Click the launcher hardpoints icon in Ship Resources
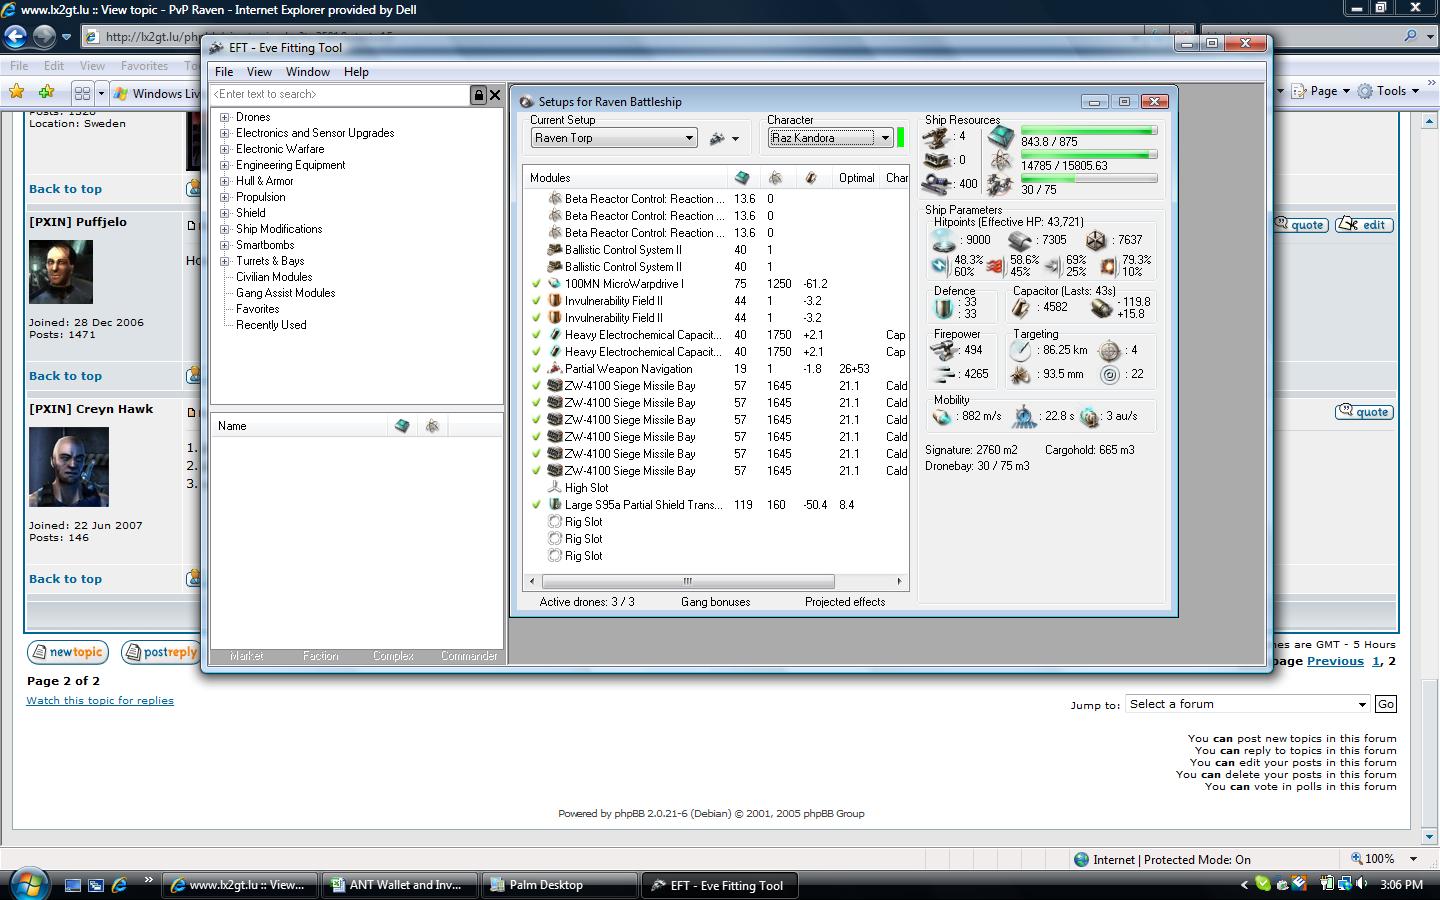Image resolution: width=1440 pixels, height=900 pixels. [937, 160]
